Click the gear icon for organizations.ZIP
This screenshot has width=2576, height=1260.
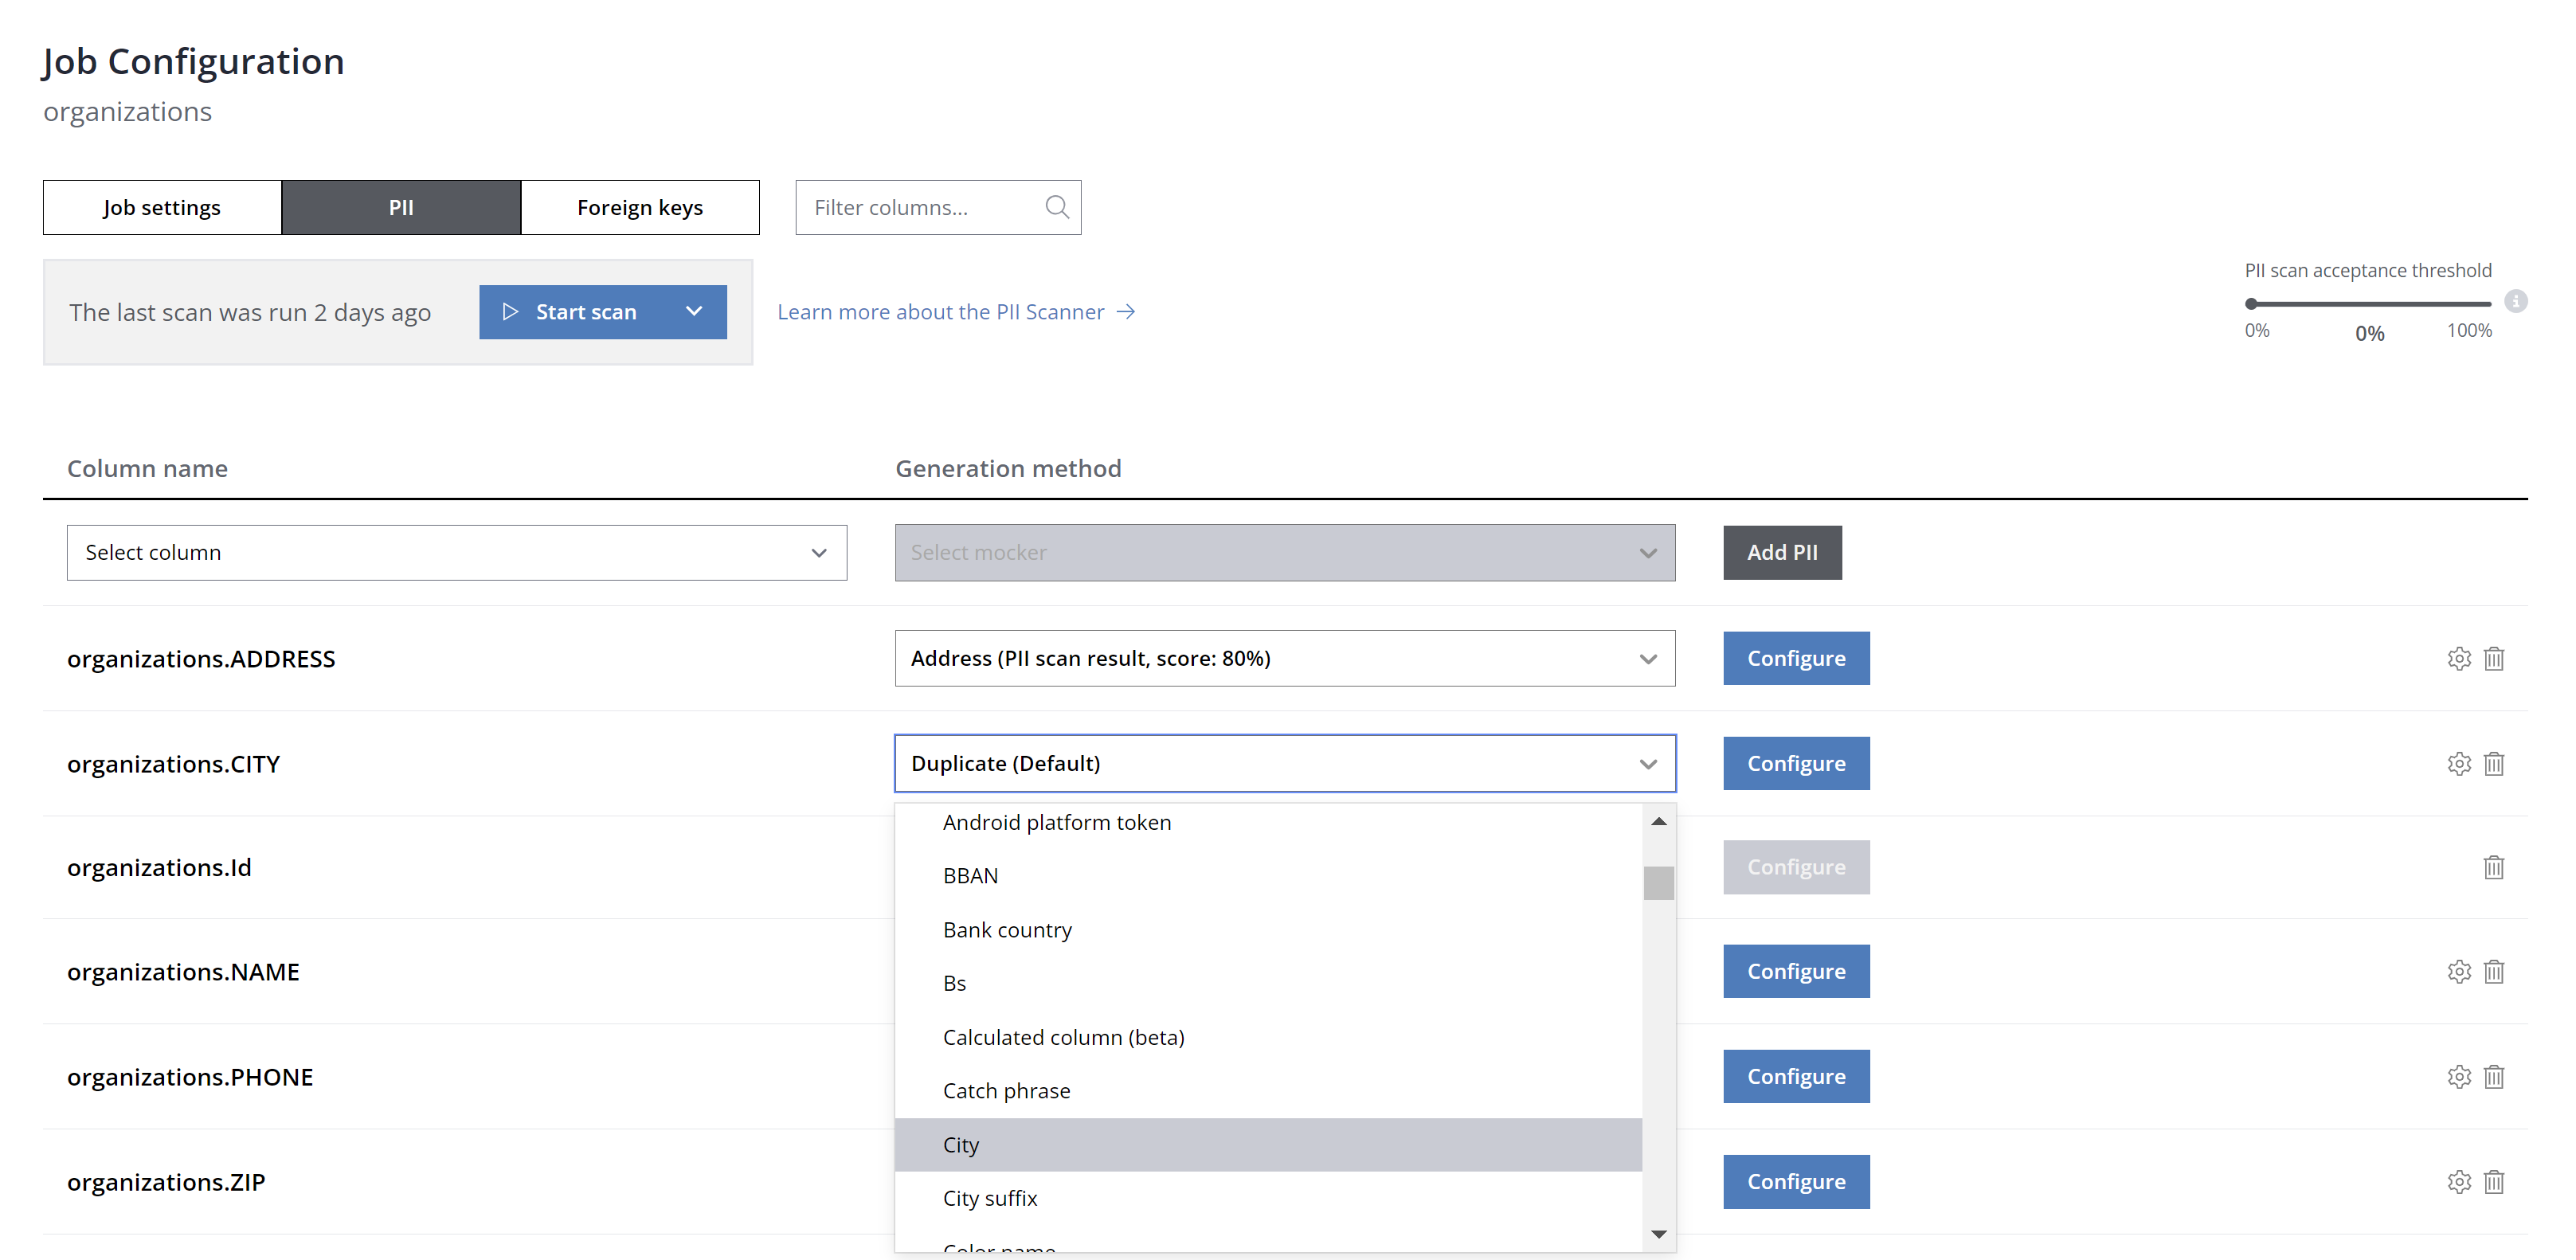point(2458,1181)
